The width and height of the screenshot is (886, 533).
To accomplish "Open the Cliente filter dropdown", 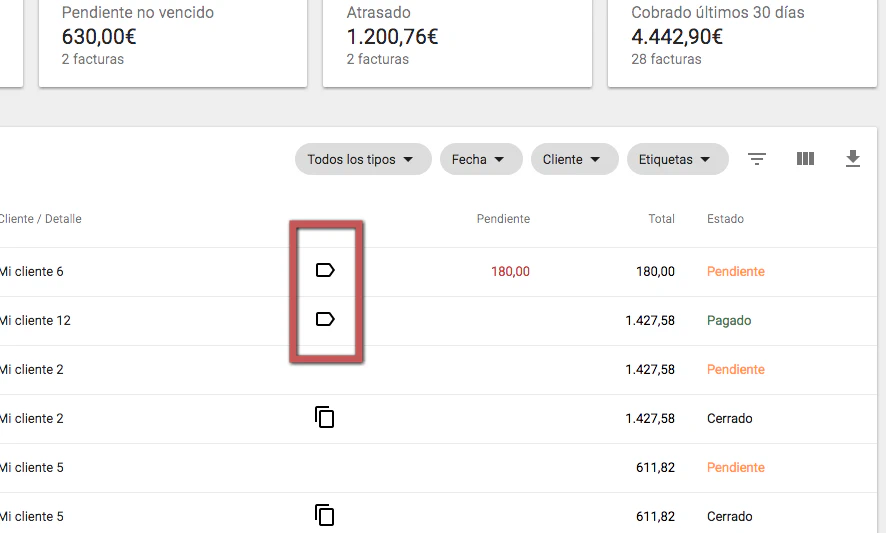I will pos(574,159).
